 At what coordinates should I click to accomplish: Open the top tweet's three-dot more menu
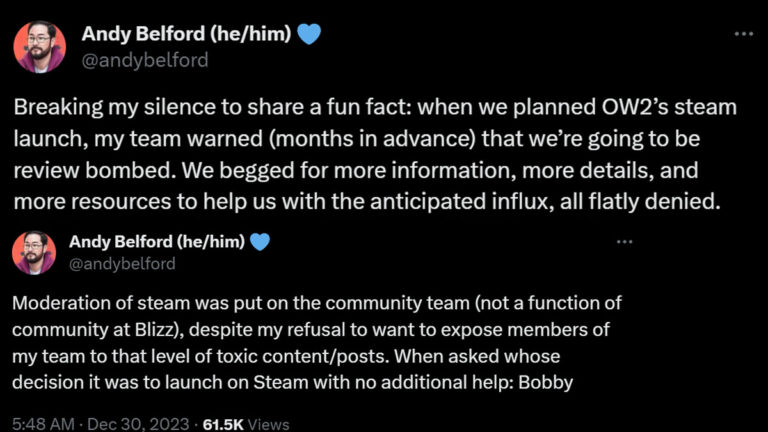tap(743, 33)
